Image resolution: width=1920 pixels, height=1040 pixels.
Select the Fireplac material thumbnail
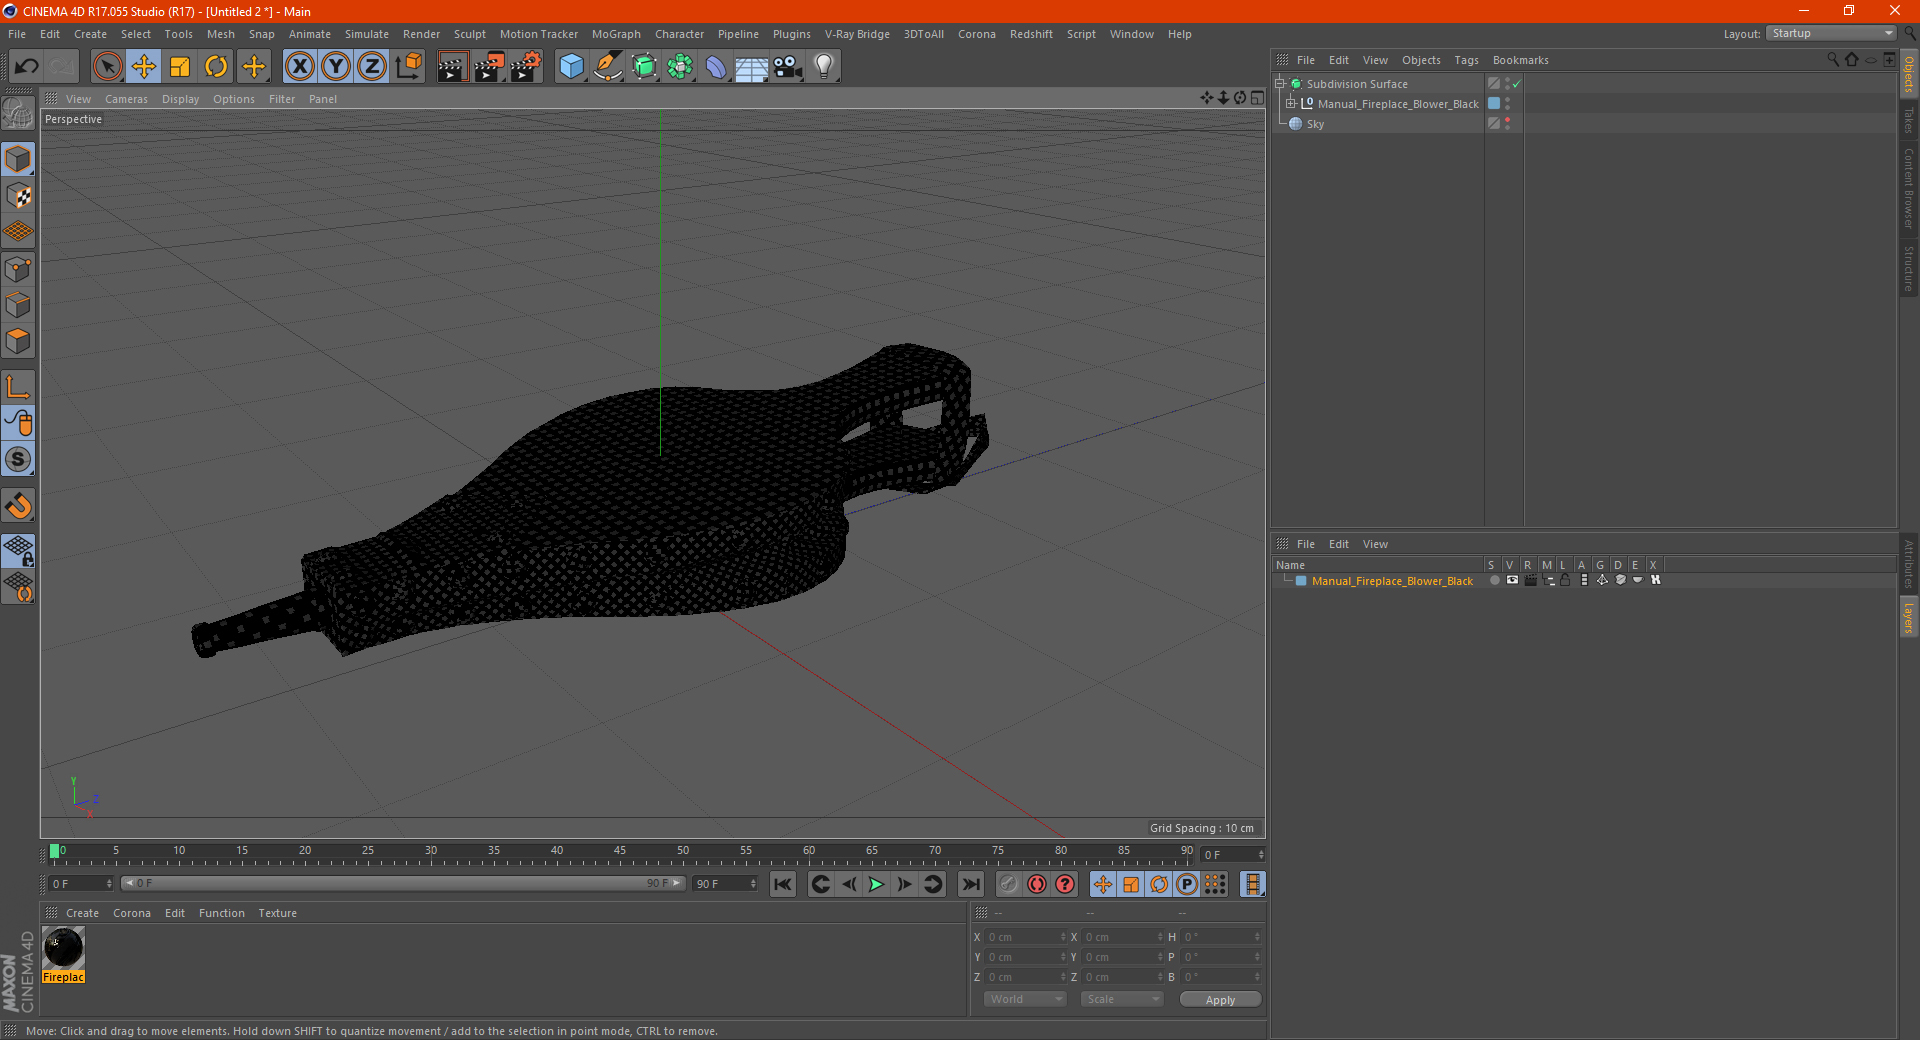(63, 955)
